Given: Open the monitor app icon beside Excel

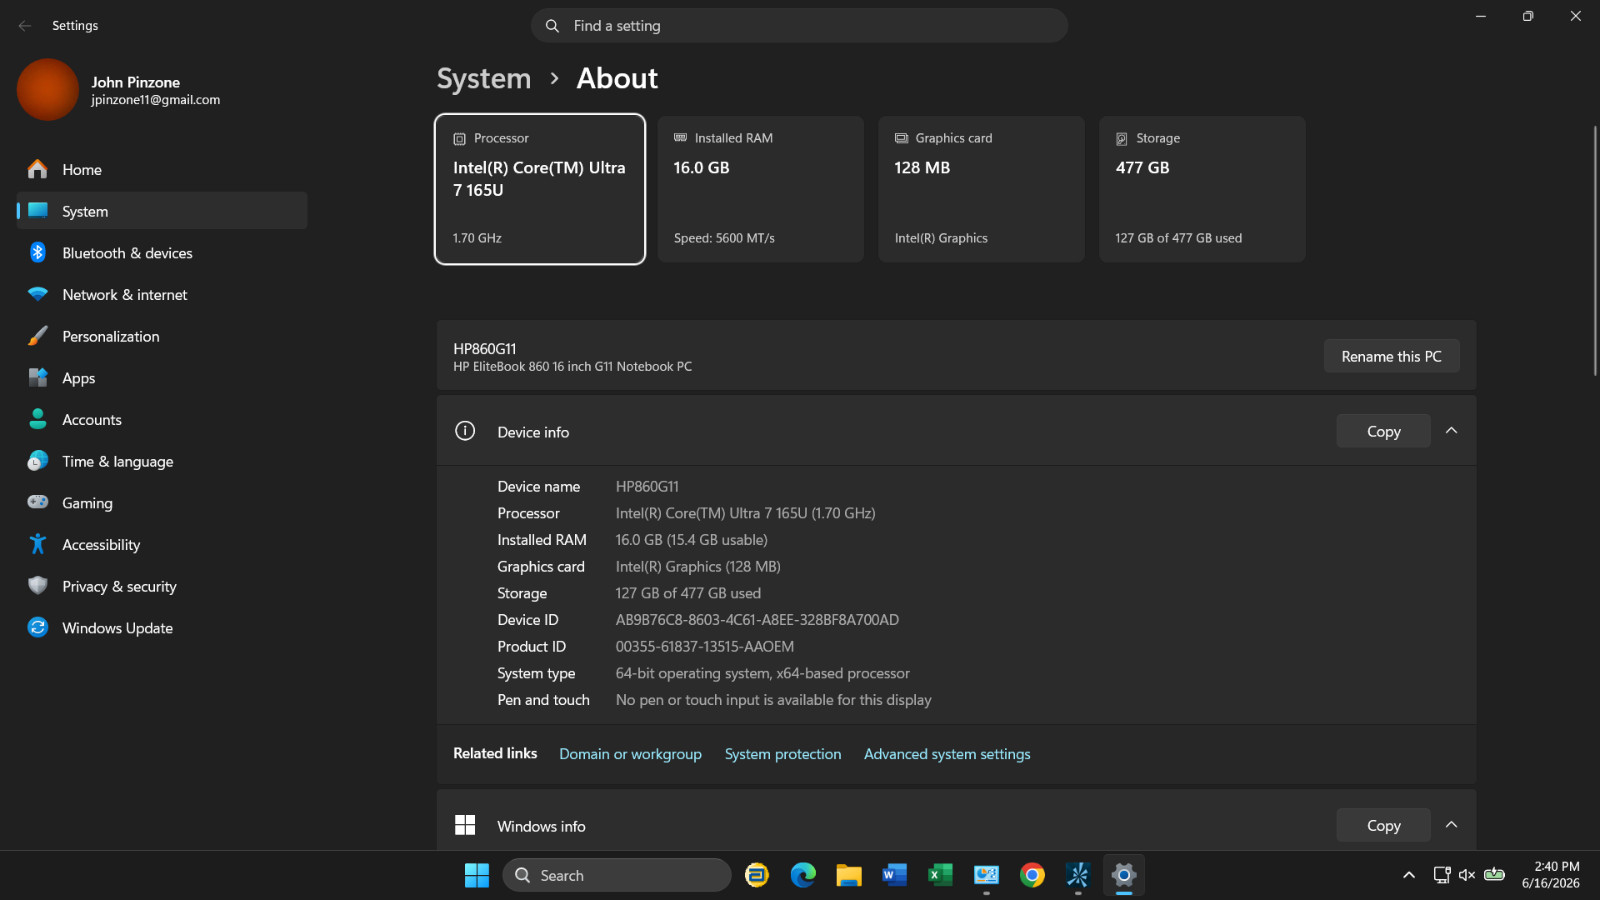Looking at the screenshot, I should (x=986, y=875).
